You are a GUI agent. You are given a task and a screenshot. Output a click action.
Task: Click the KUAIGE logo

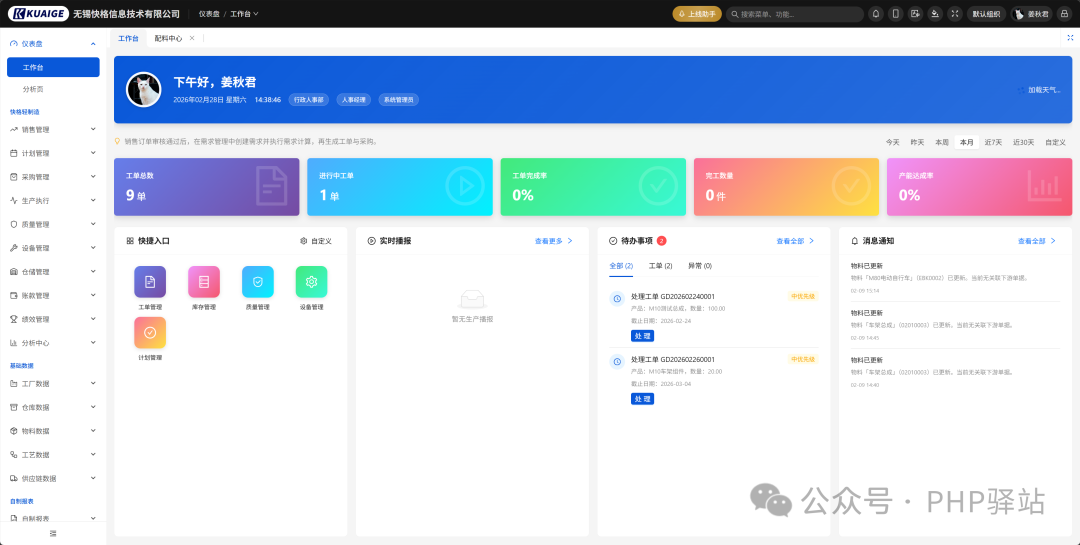point(38,14)
